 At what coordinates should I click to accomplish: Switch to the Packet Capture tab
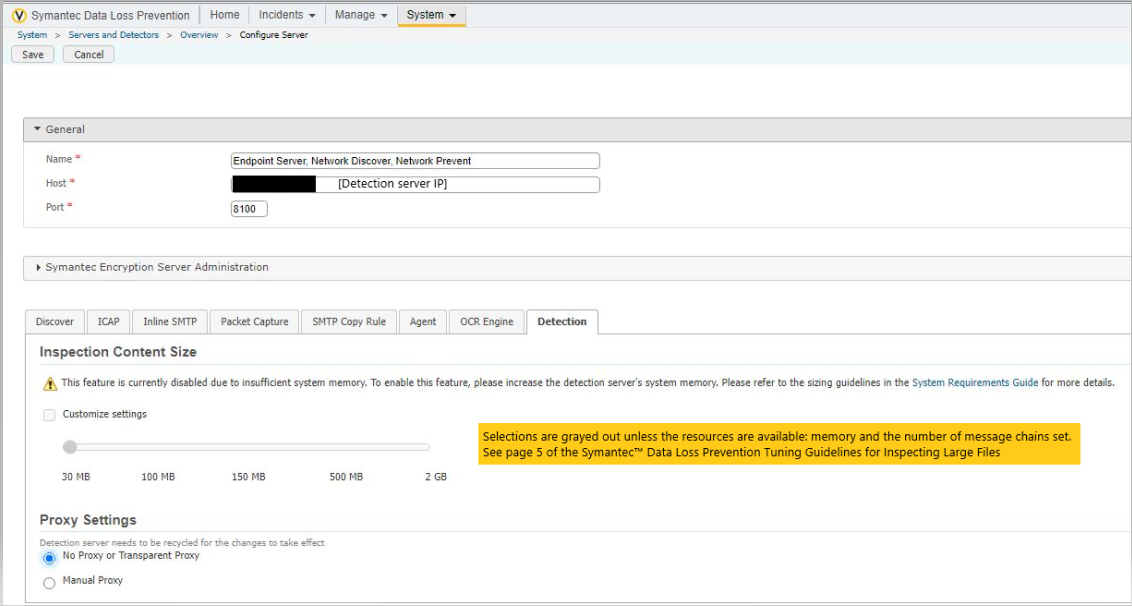point(254,322)
